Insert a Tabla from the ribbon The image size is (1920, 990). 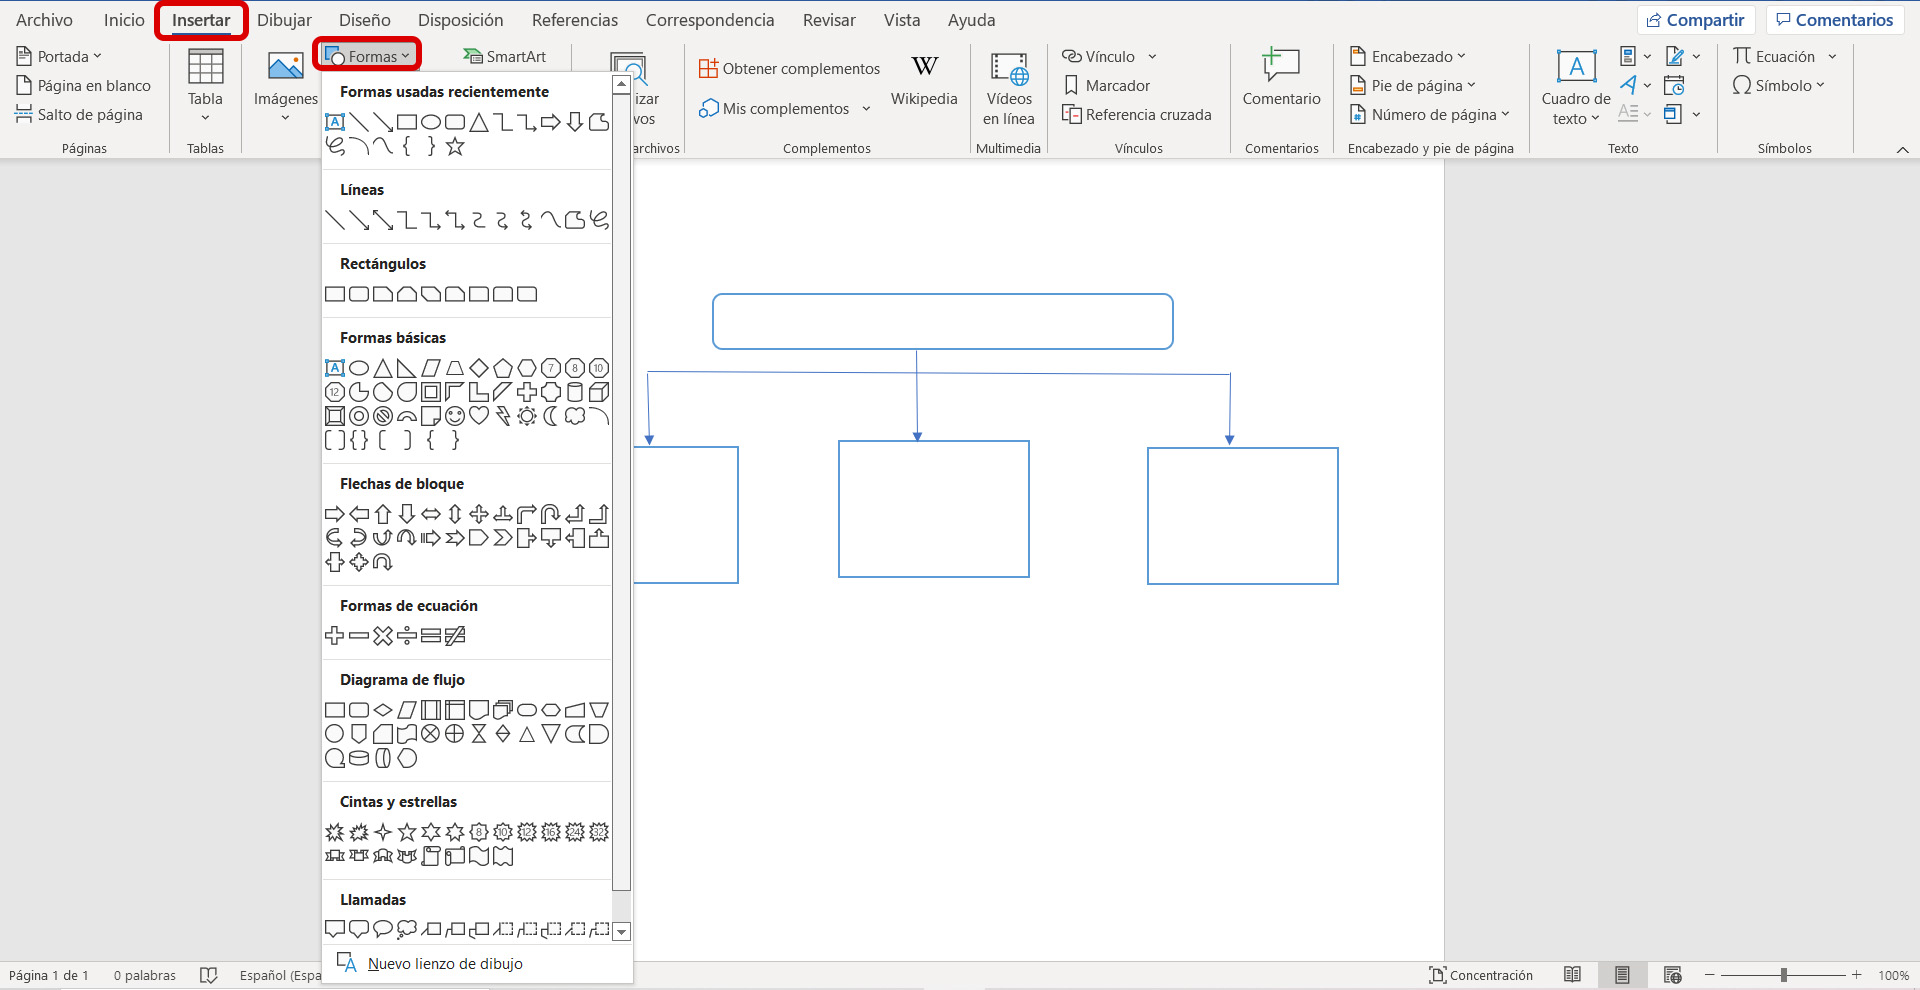coord(205,87)
